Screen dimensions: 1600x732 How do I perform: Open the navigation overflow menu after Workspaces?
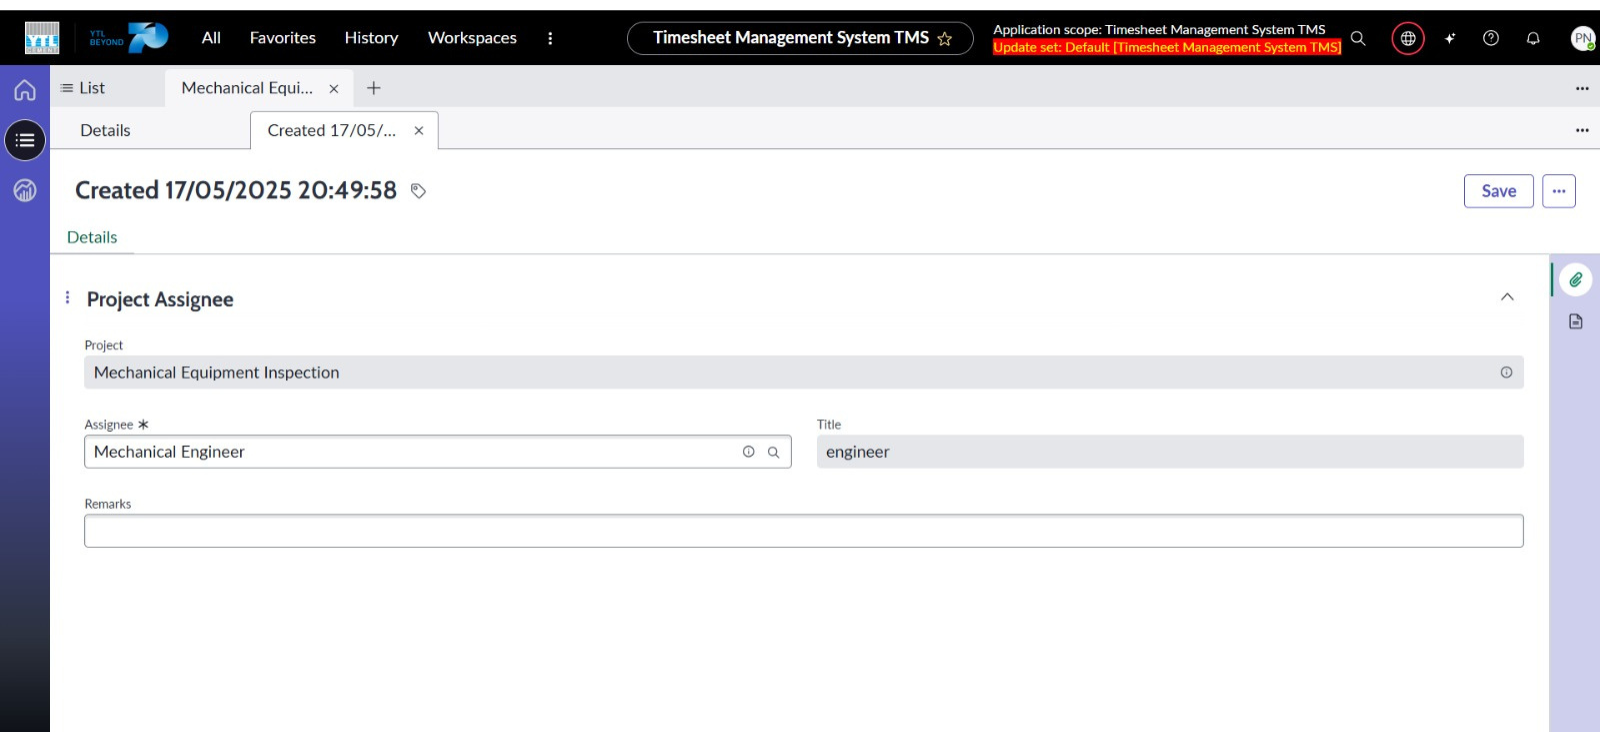point(550,38)
